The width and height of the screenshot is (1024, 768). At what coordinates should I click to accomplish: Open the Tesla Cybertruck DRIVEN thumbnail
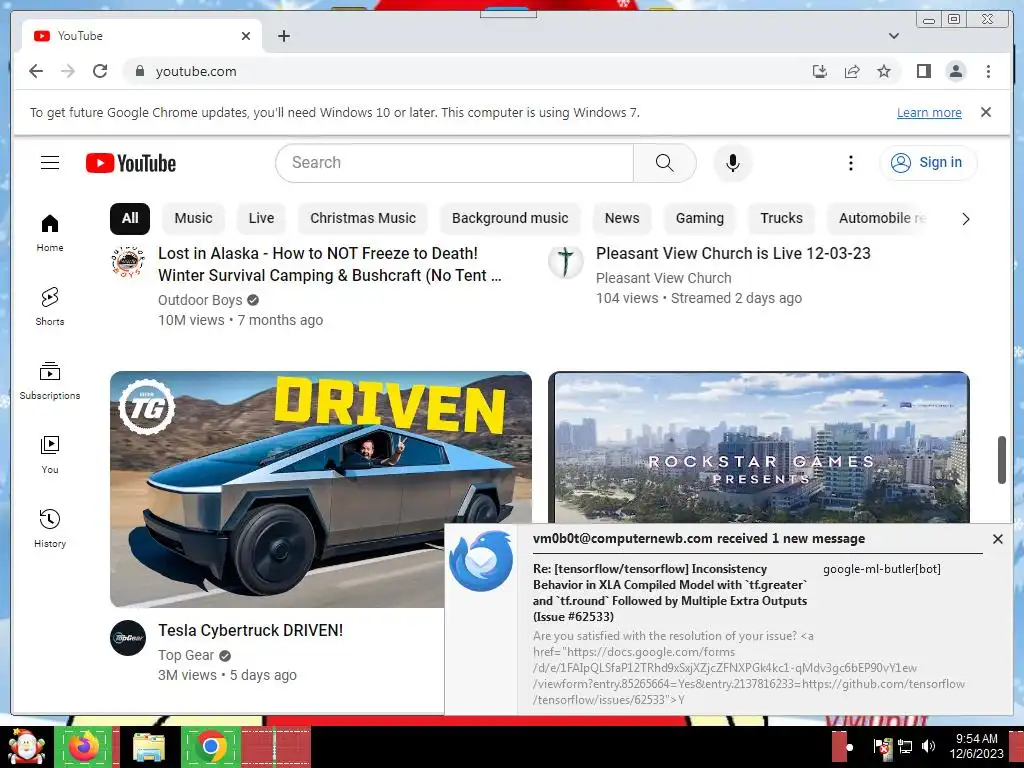321,489
